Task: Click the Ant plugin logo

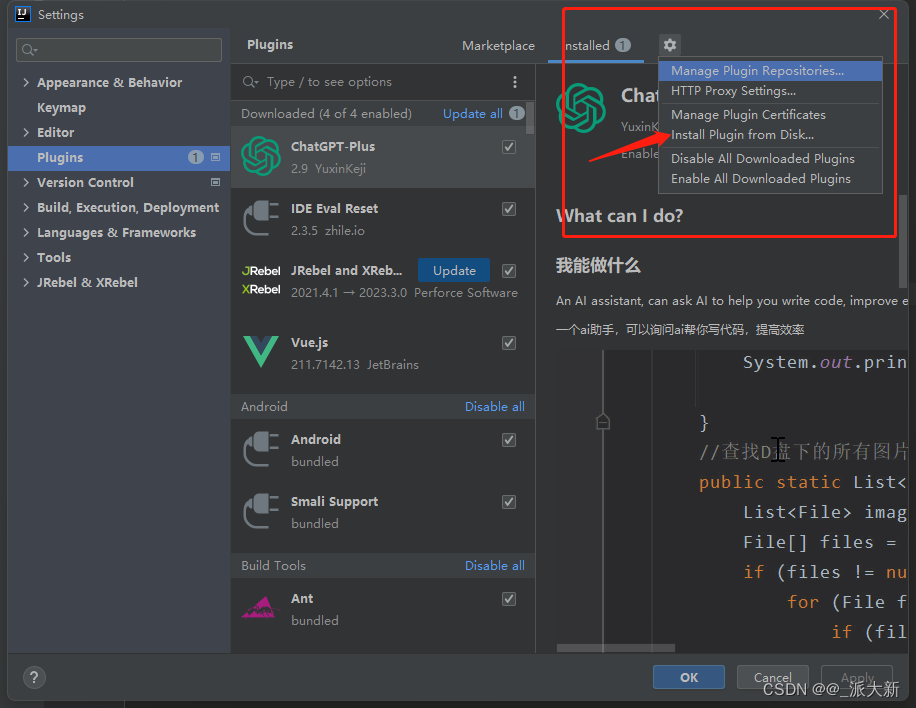Action: (x=260, y=608)
